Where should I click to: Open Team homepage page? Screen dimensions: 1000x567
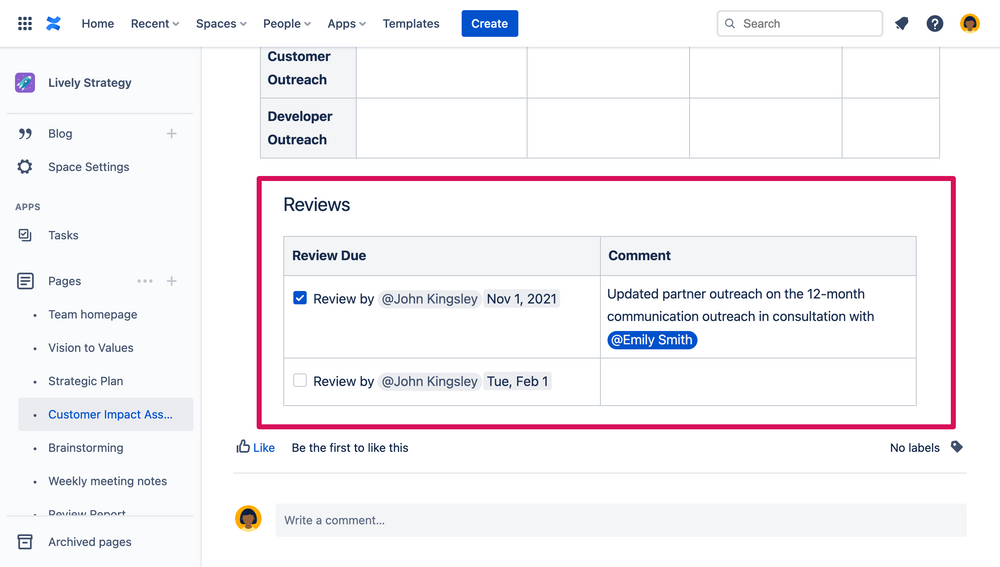pyautogui.click(x=92, y=314)
